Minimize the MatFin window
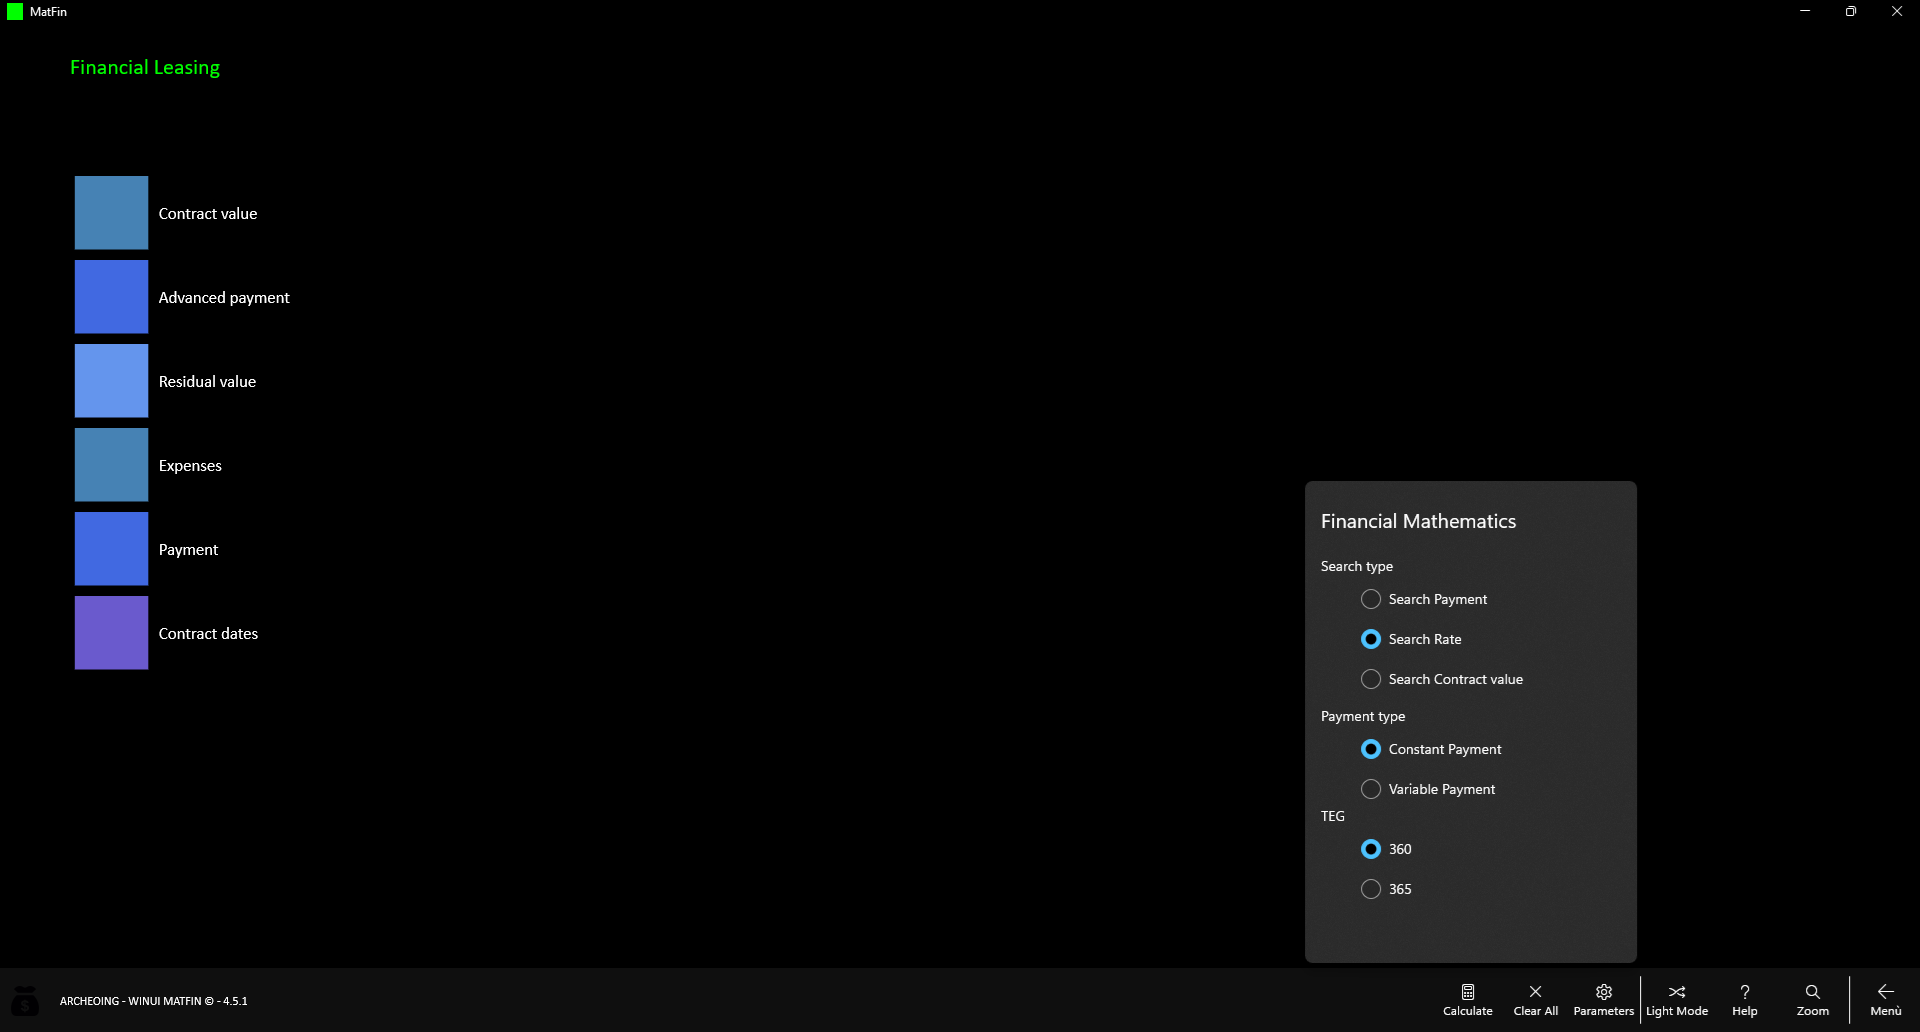 (x=1805, y=12)
